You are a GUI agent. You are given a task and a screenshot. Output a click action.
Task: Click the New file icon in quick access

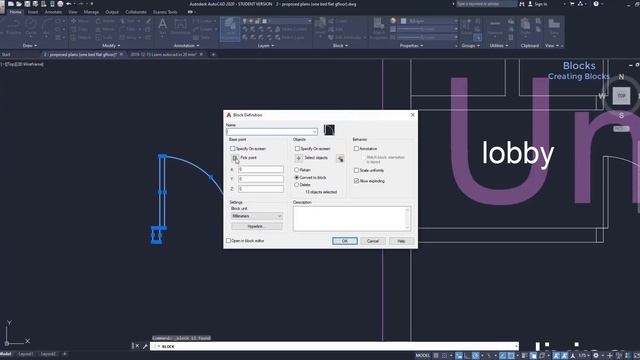coord(11,4)
